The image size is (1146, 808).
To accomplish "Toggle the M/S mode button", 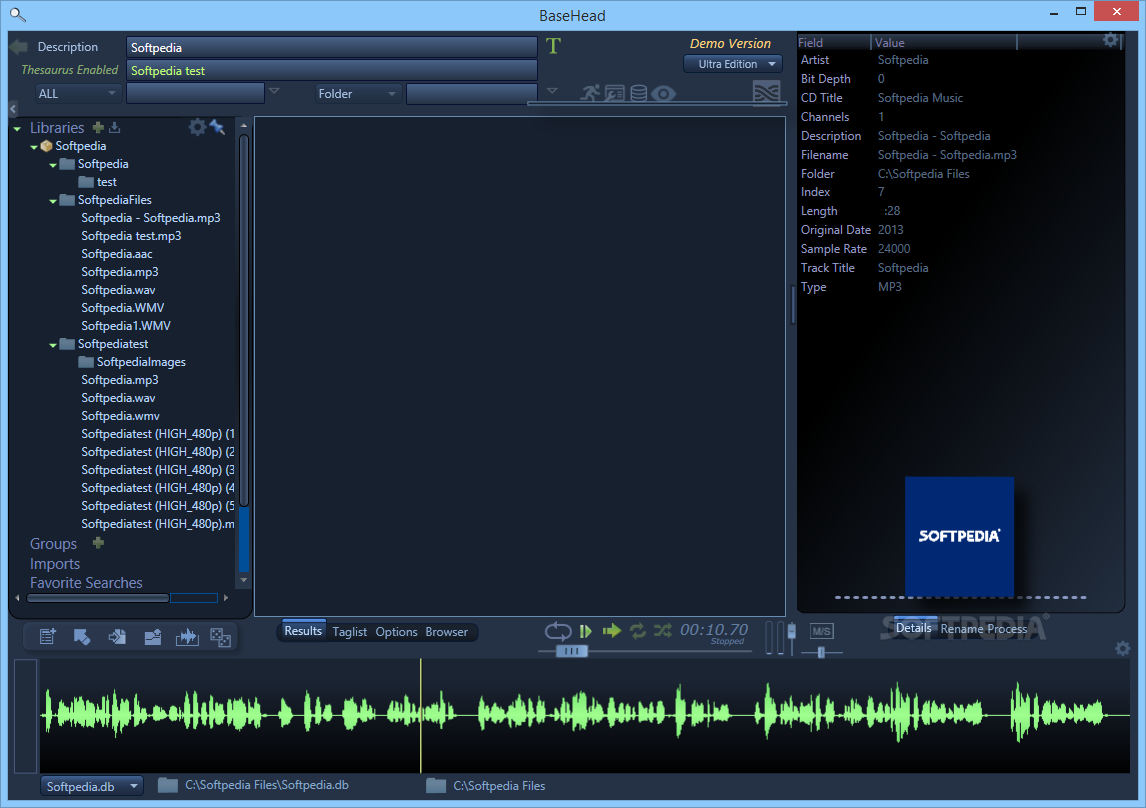I will tap(821, 631).
